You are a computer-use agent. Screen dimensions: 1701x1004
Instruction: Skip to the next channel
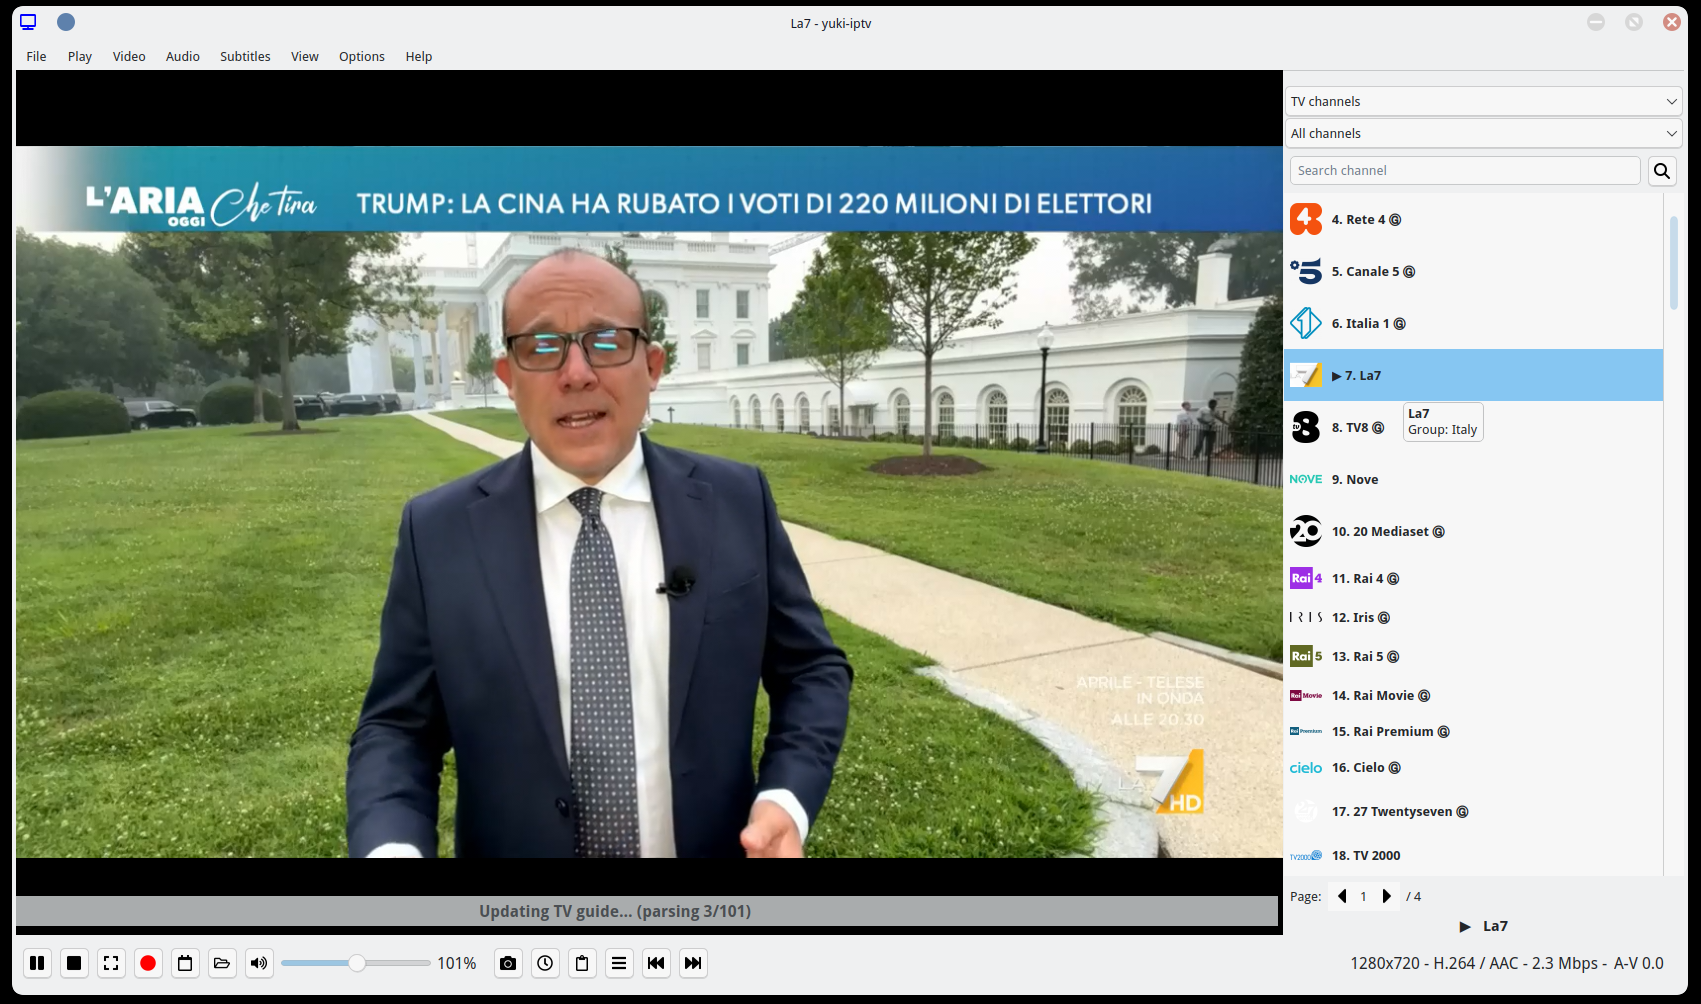(693, 963)
